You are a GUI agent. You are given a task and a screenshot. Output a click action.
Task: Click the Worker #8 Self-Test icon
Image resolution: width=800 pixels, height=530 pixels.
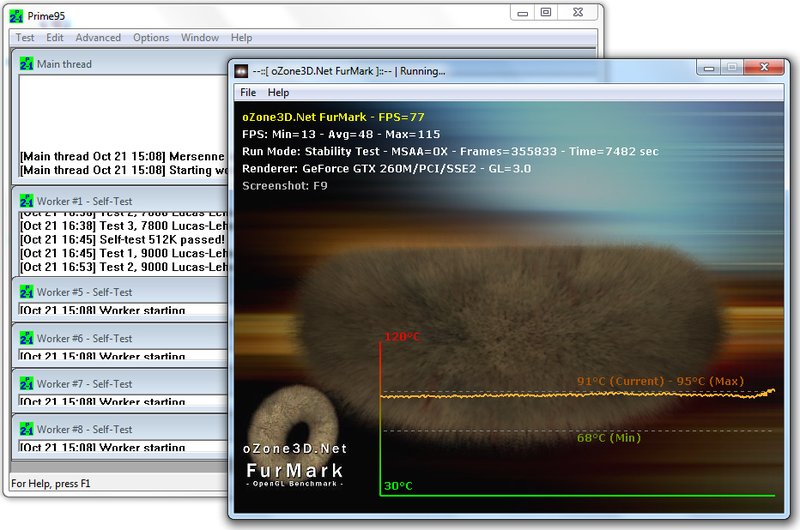coord(27,430)
